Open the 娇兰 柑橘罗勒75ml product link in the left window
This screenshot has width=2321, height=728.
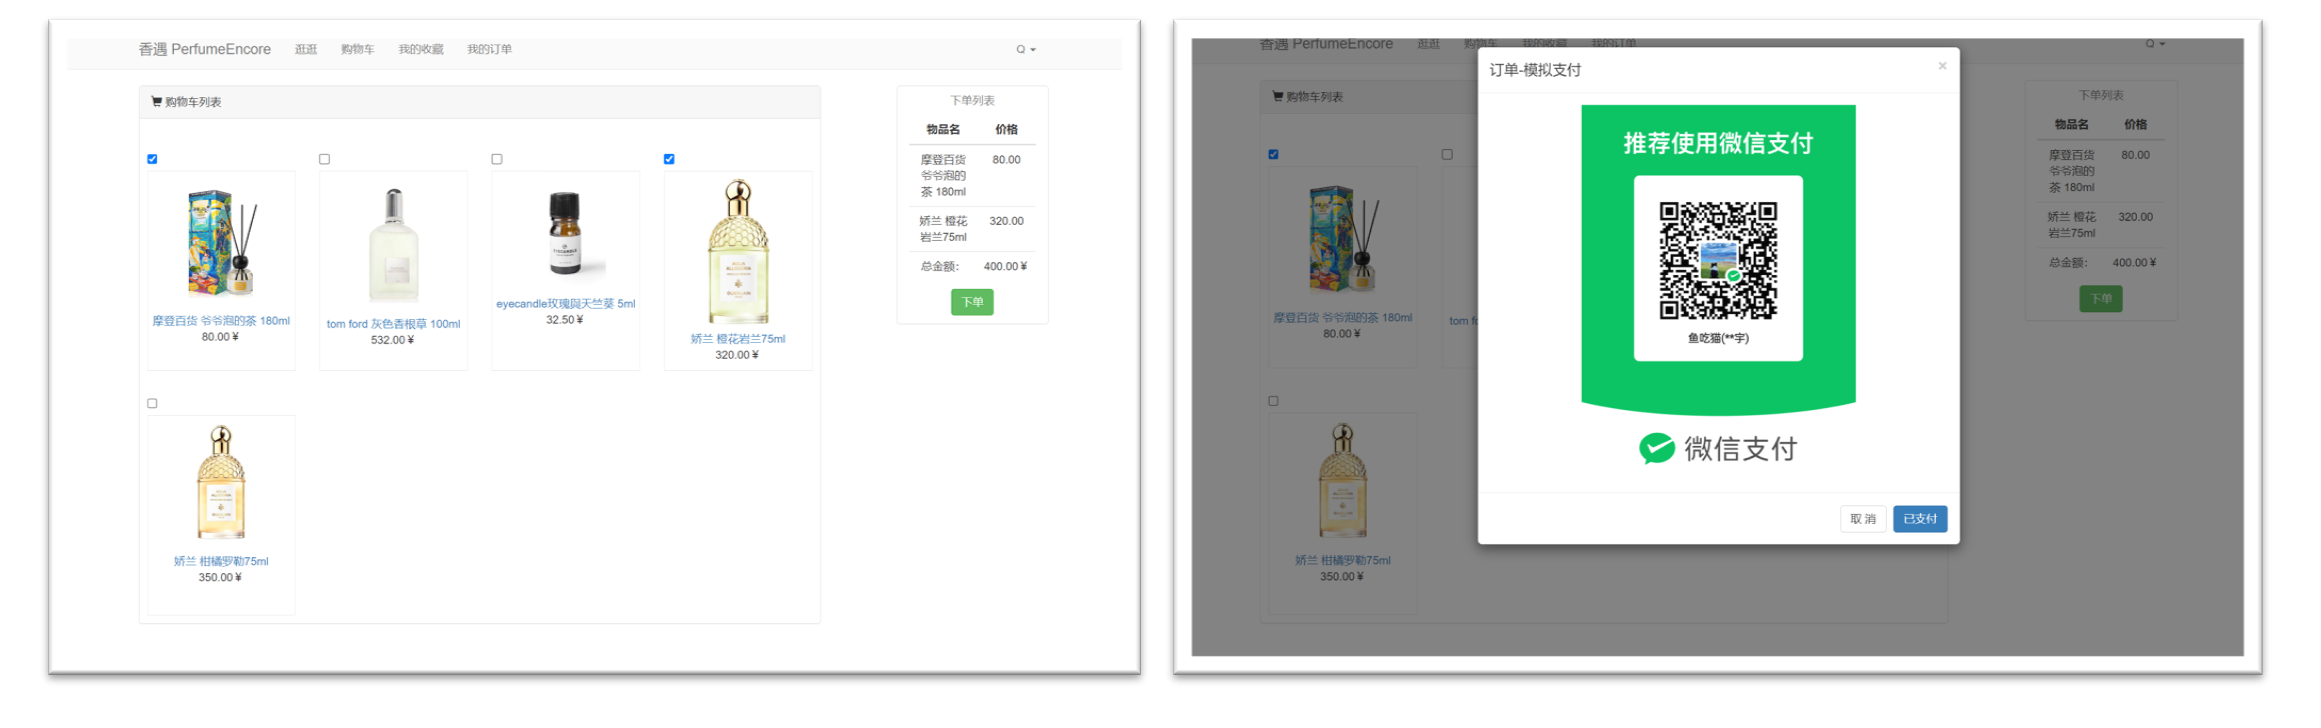221,561
